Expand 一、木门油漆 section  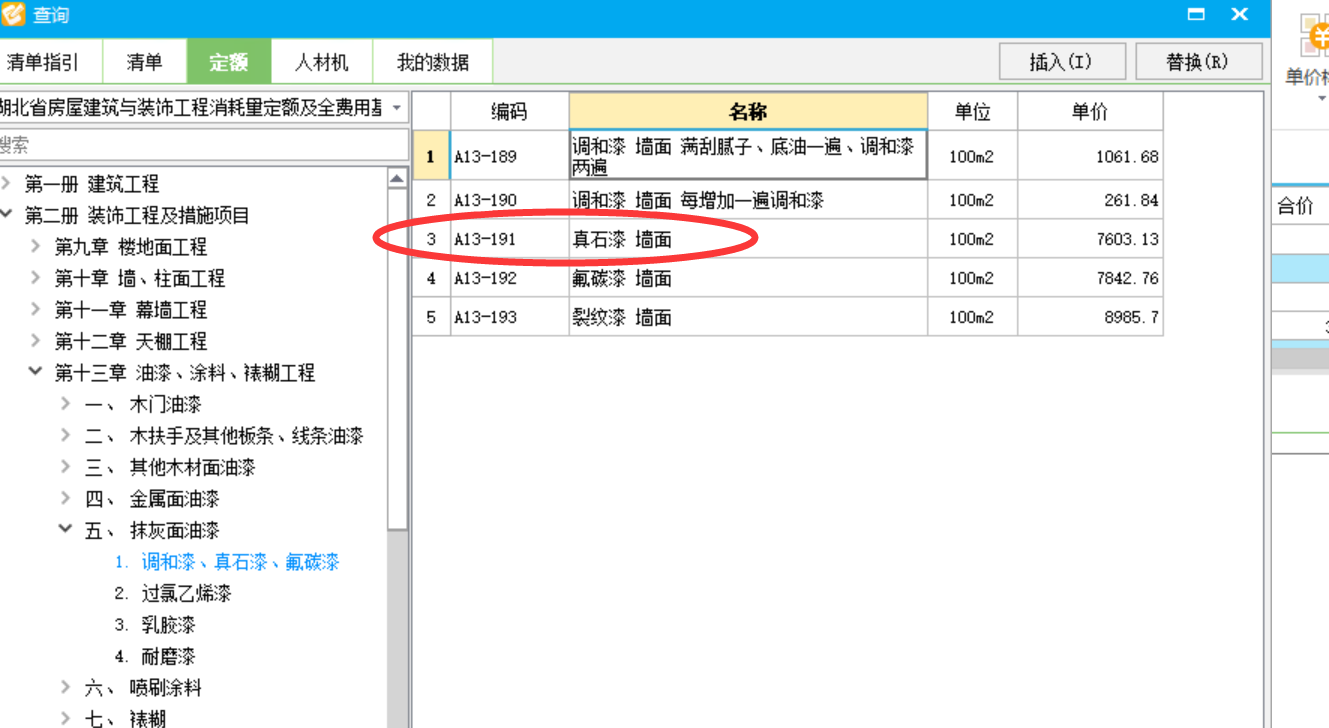66,404
